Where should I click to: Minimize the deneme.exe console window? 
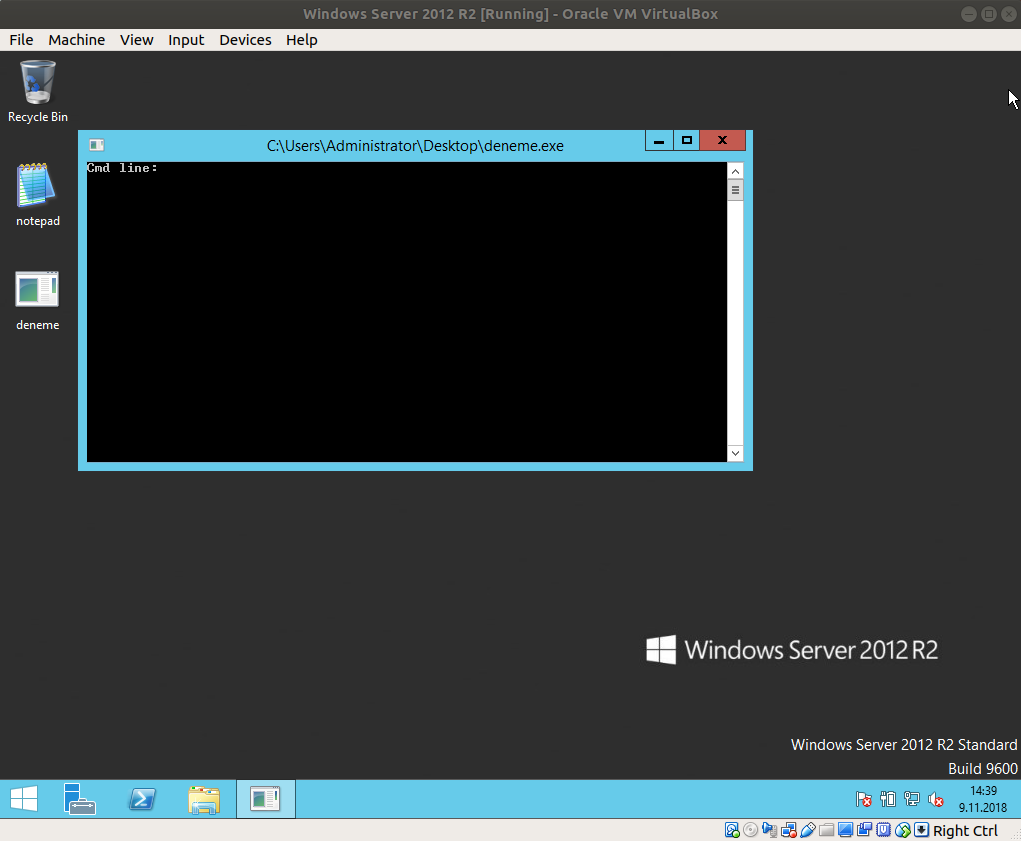tap(659, 141)
